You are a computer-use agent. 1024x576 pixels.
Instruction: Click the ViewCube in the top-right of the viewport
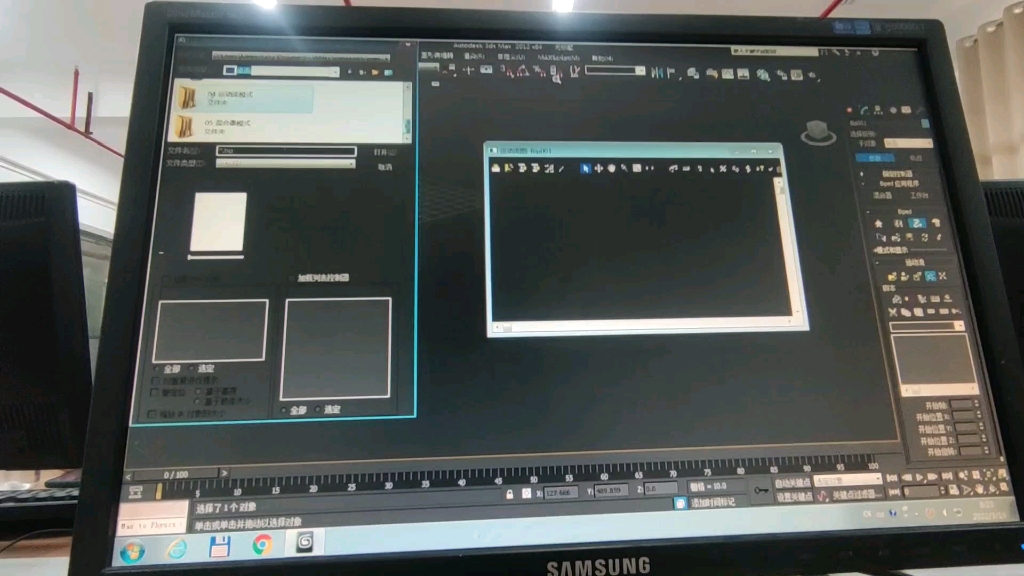(x=815, y=130)
